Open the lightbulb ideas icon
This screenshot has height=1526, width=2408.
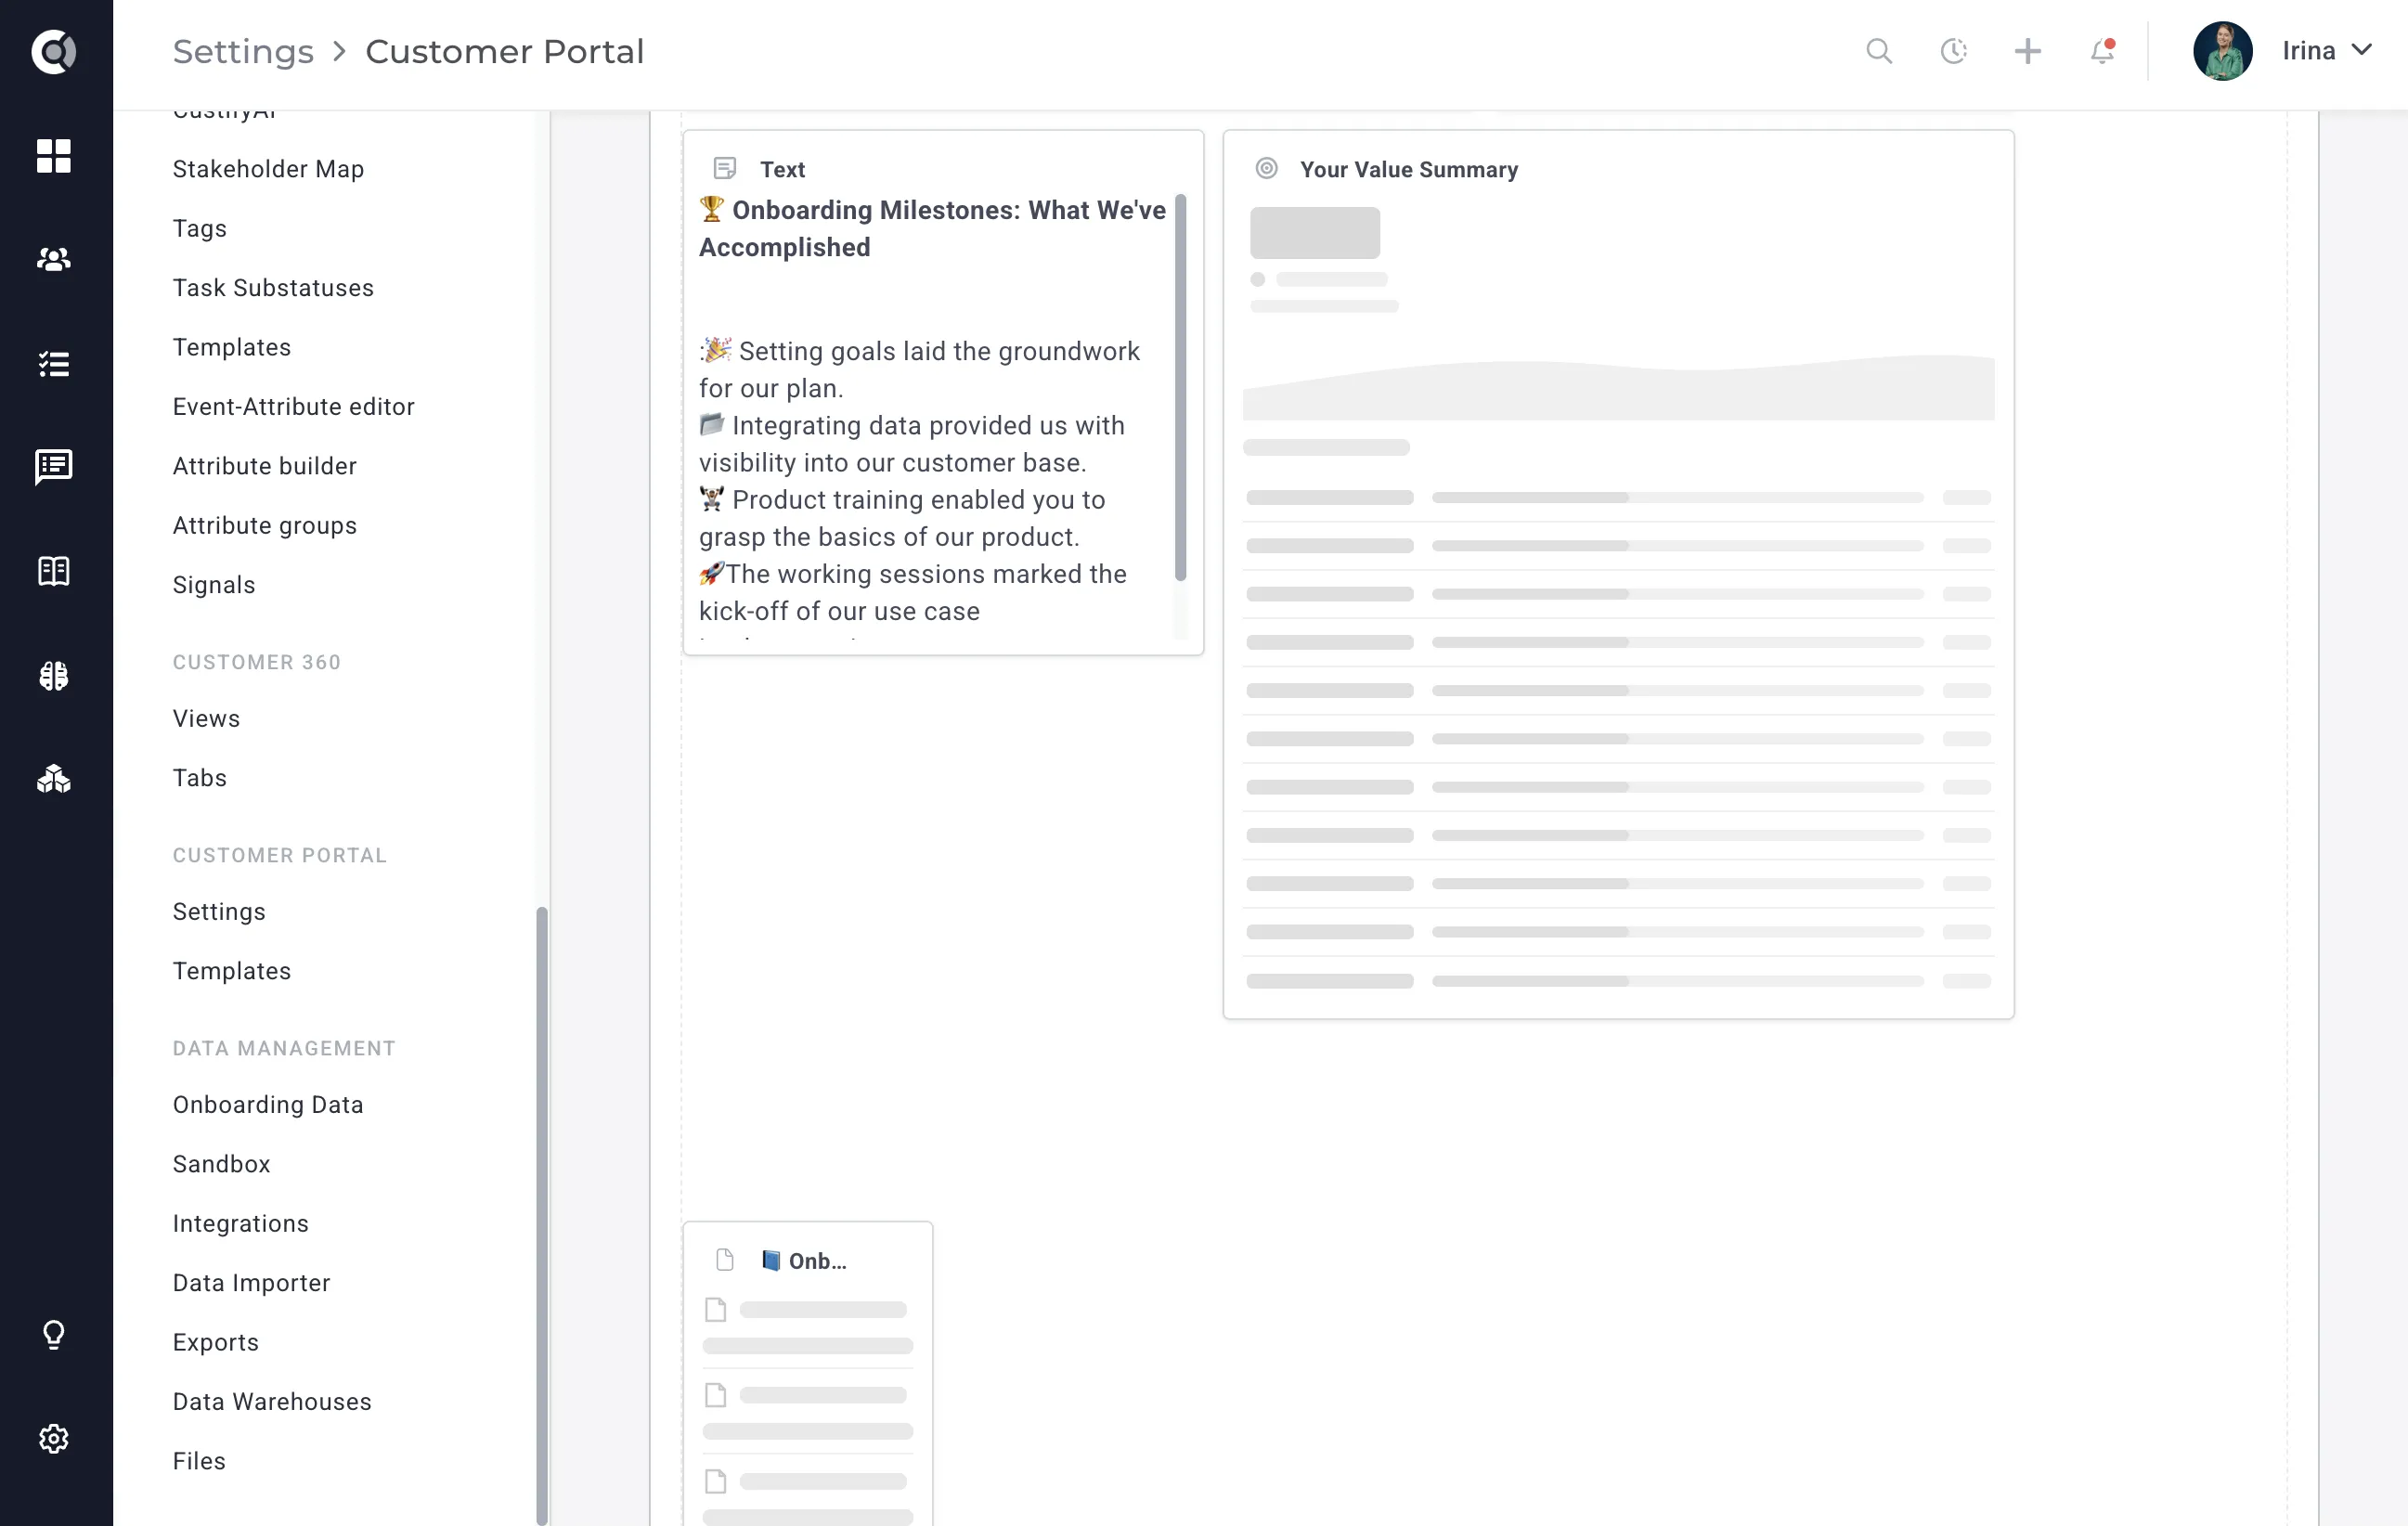[x=54, y=1335]
